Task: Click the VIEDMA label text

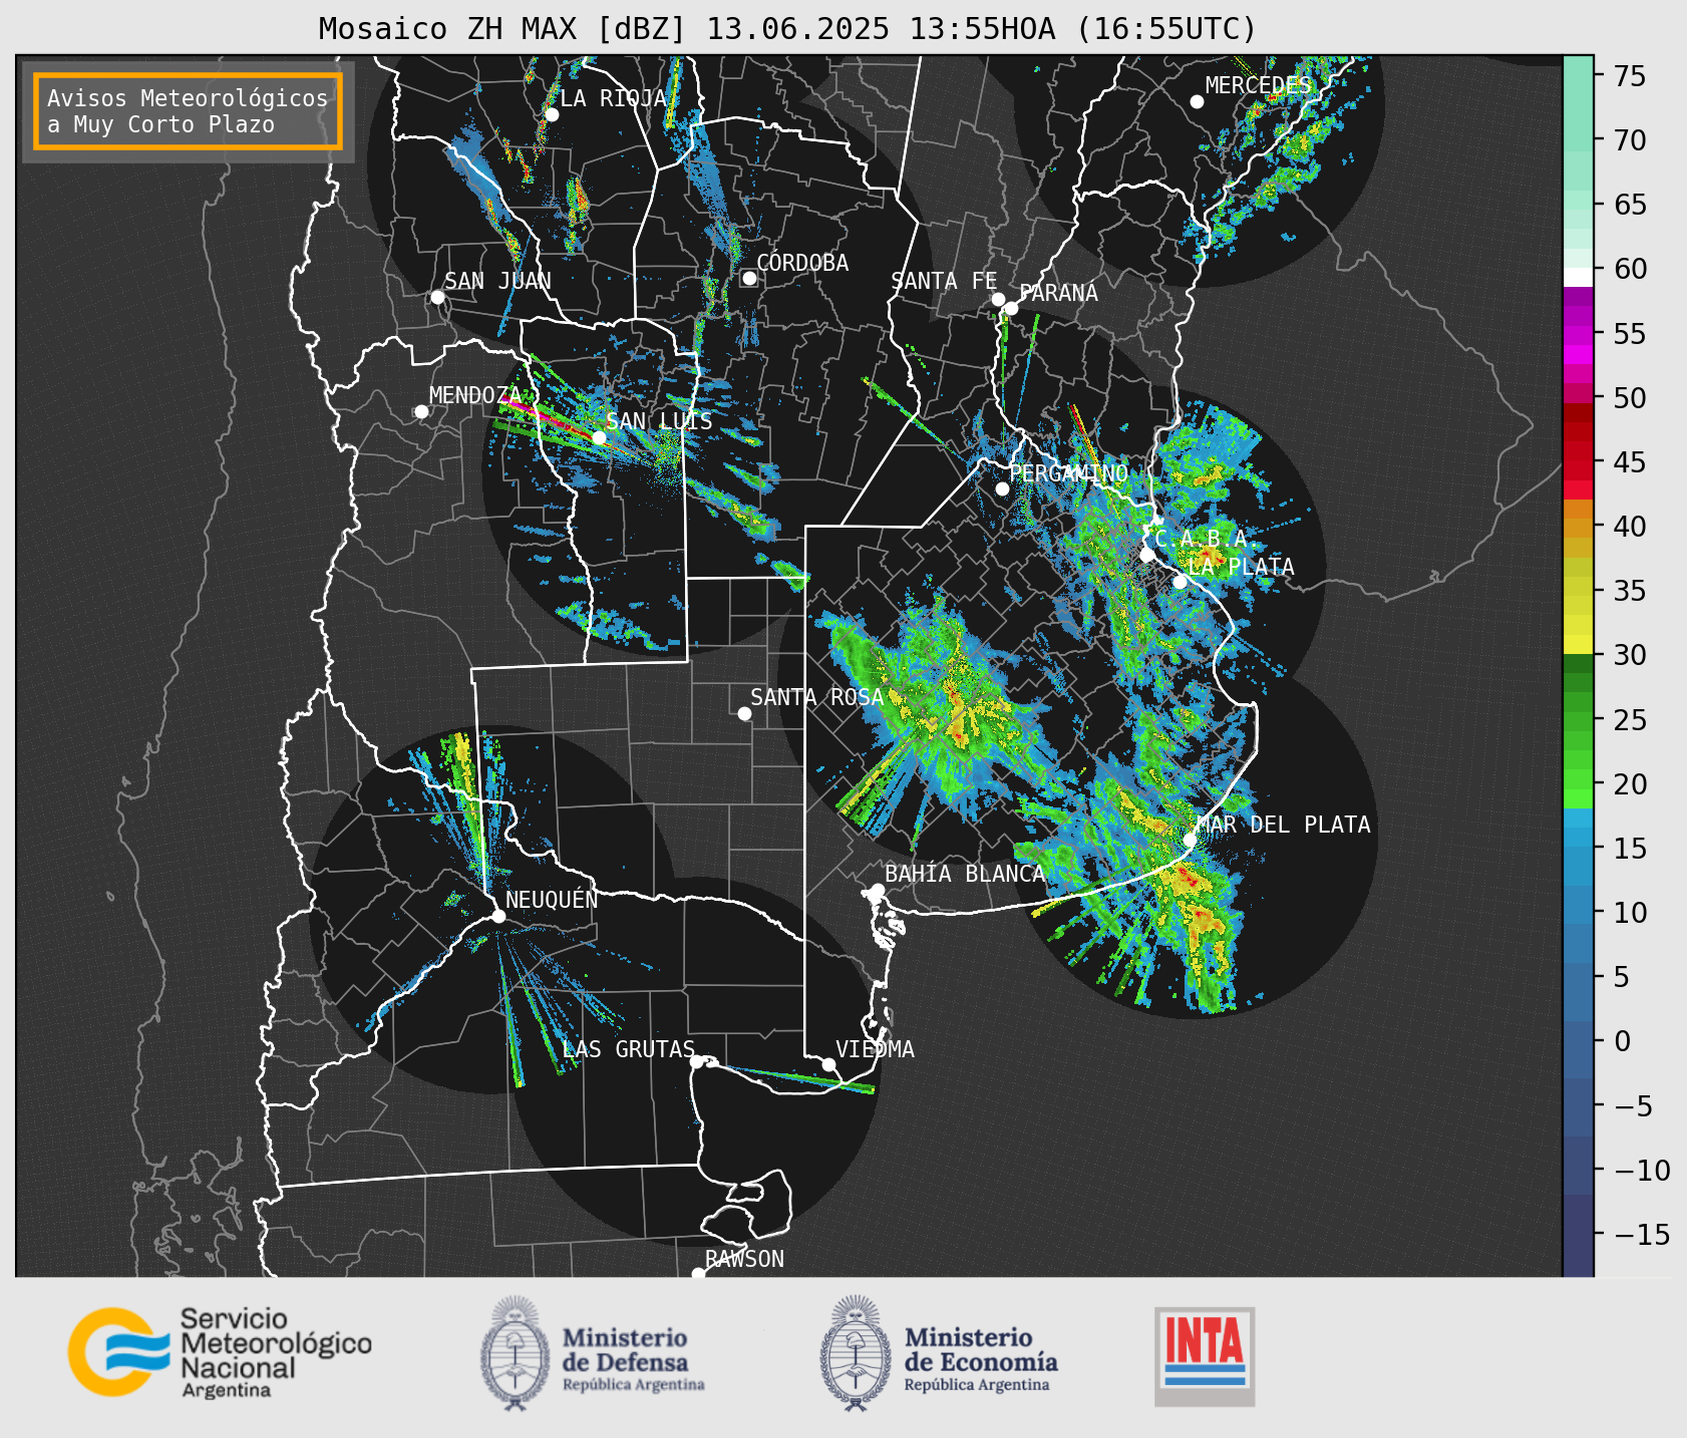Action: click(x=875, y=1049)
